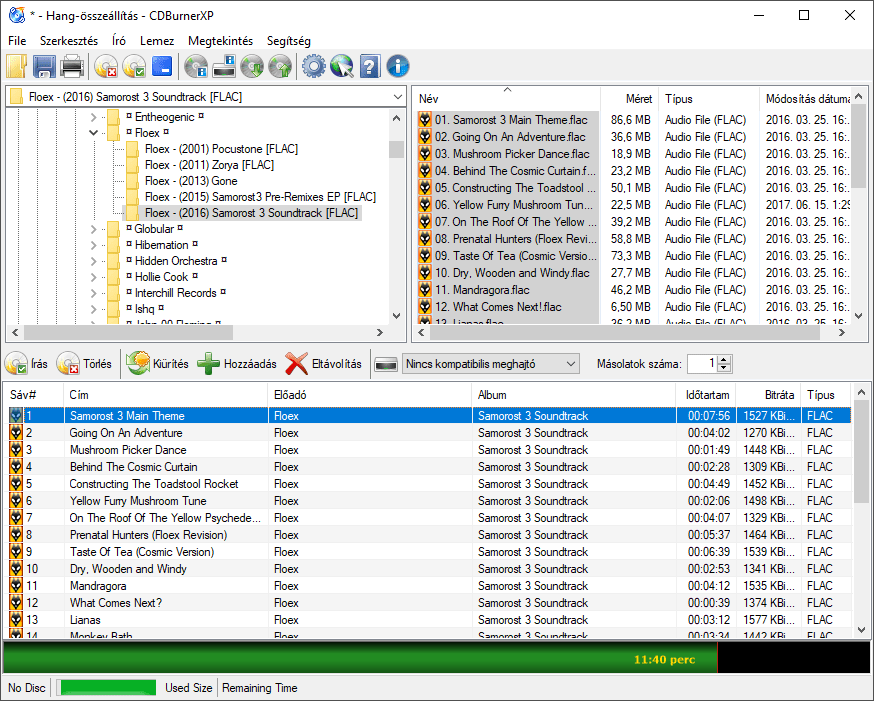Click the drive icon beside the device dropdown
Viewport: 874px width, 701px height.
[x=386, y=364]
